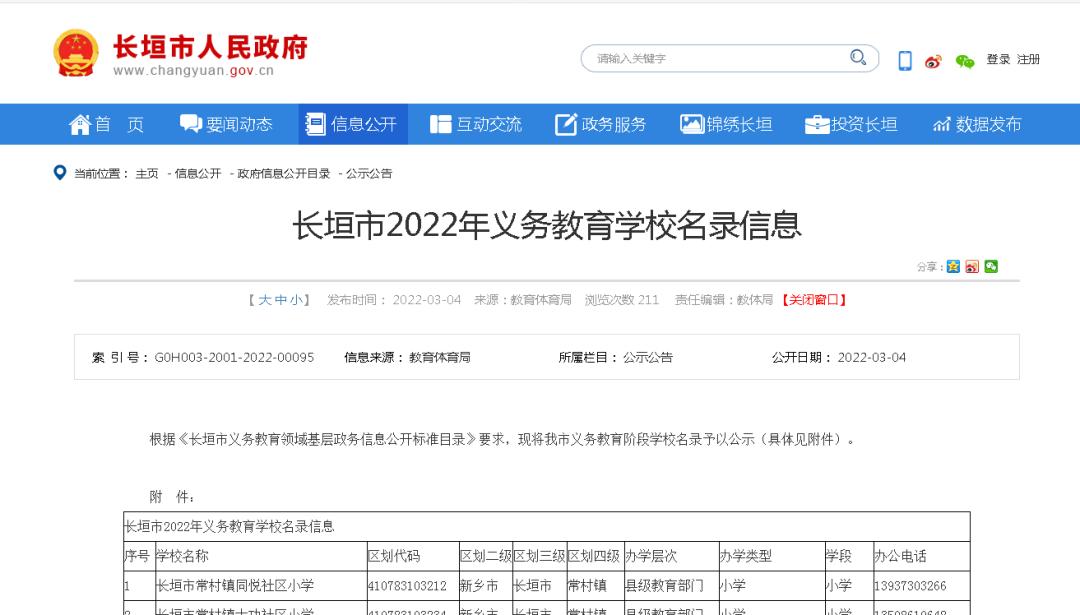Click the 【关闭窗口】 close window button
The height and width of the screenshot is (615, 1080).
pos(817,299)
